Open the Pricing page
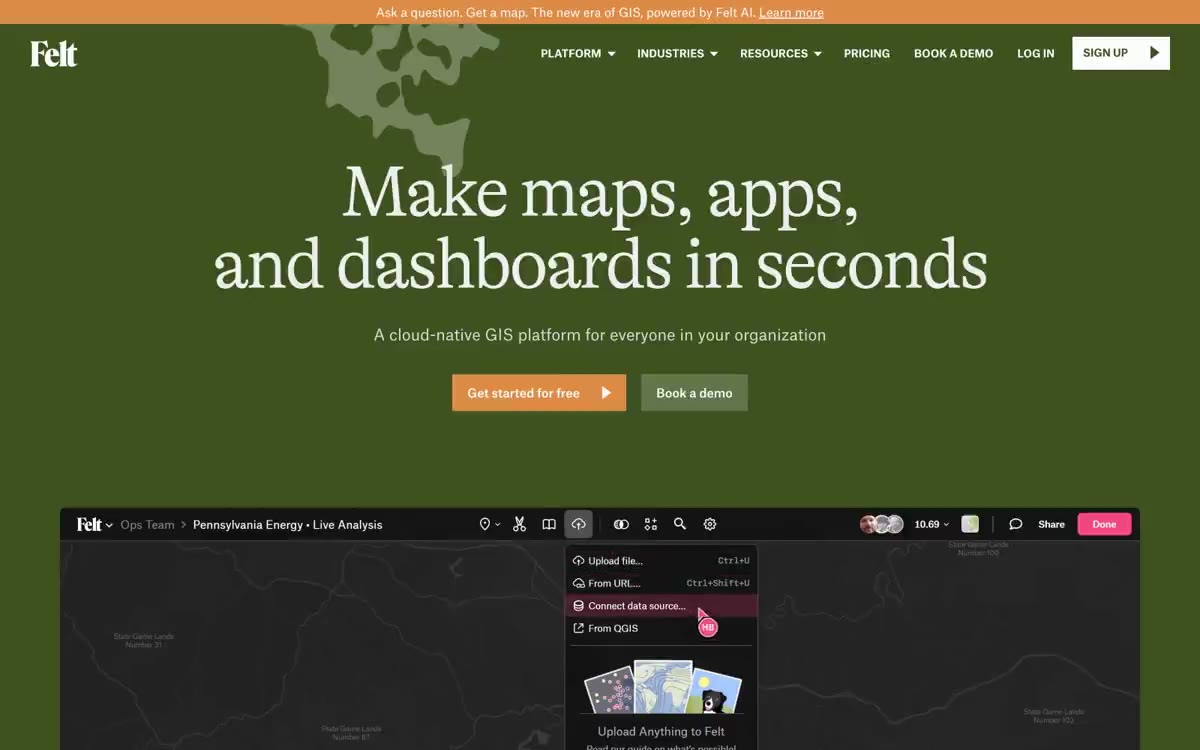This screenshot has height=750, width=1200. [x=867, y=54]
